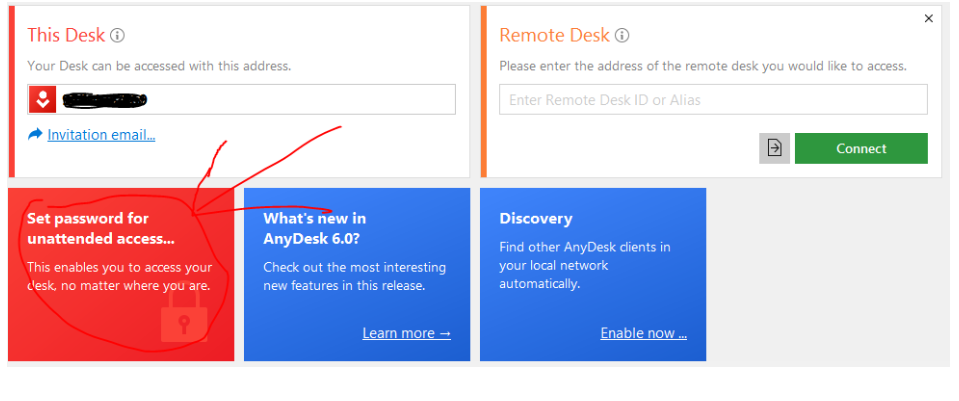Click the invitation email arrow icon
Image resolution: width=959 pixels, height=401 pixels.
tap(35, 134)
